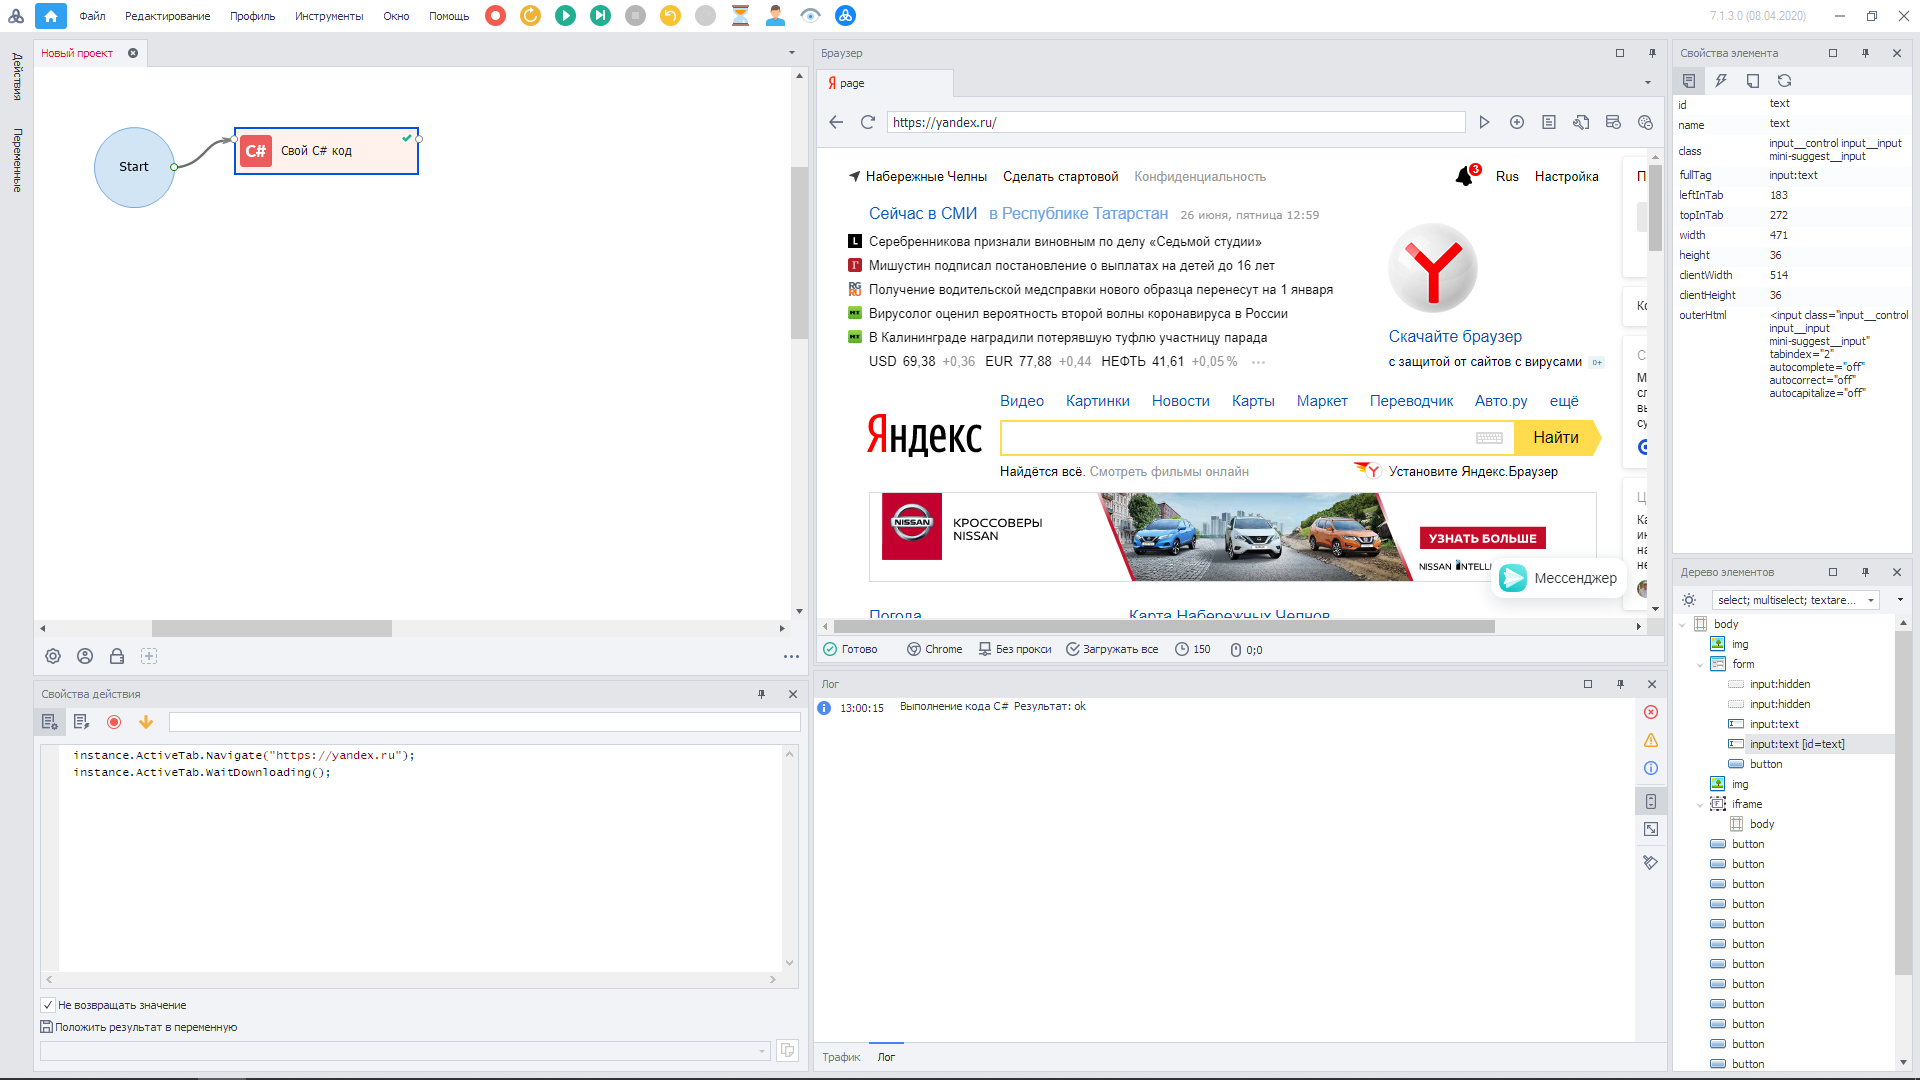
Task: Collapse the form node in element tree
Action: [x=1700, y=665]
